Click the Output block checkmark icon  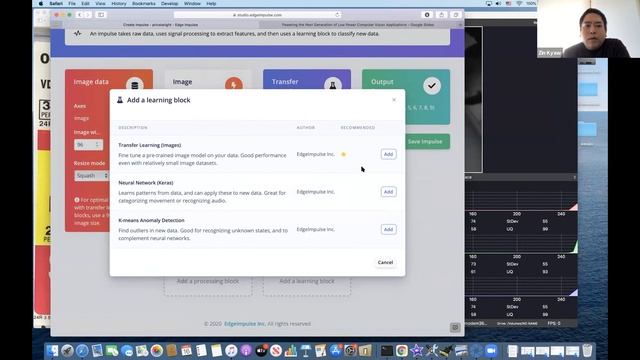(x=431, y=86)
